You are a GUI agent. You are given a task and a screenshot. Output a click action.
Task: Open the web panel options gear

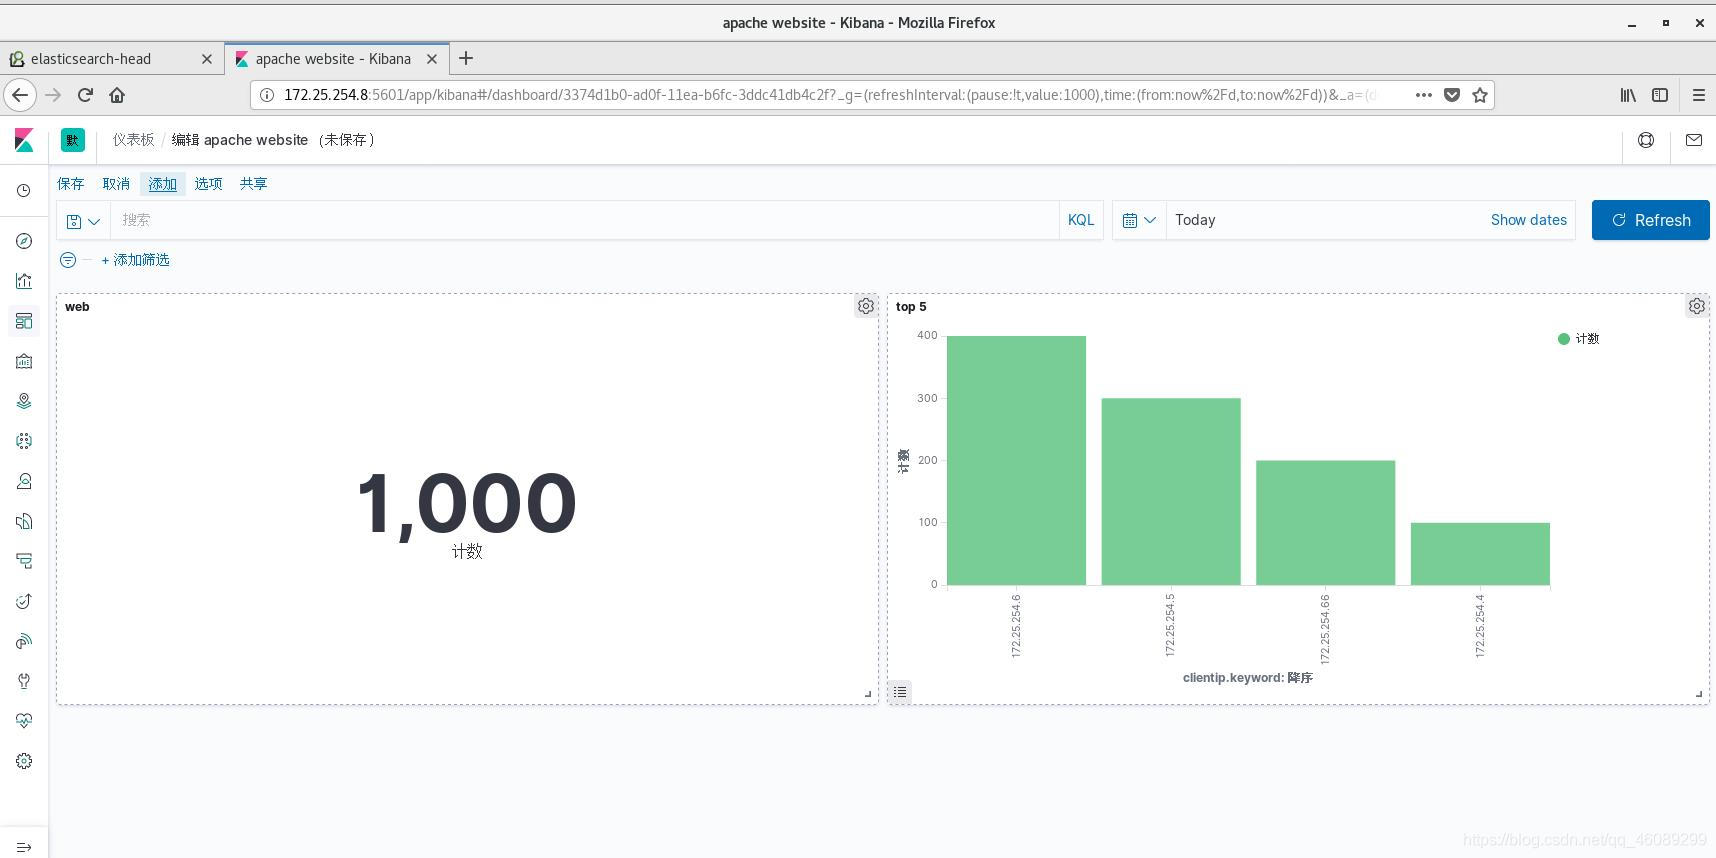(866, 307)
